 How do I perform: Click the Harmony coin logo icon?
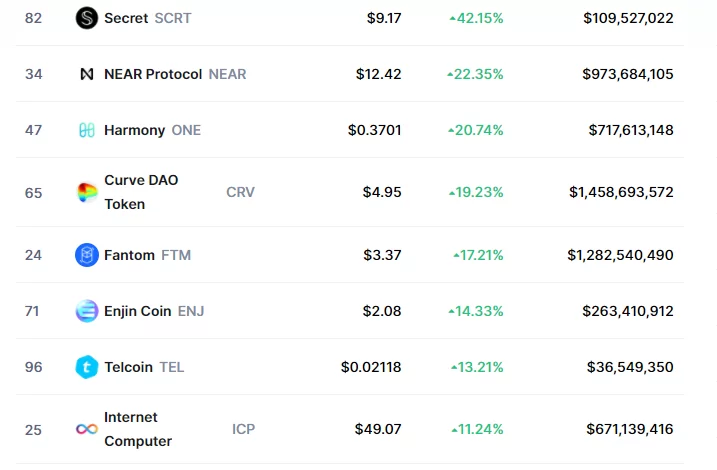(x=87, y=130)
